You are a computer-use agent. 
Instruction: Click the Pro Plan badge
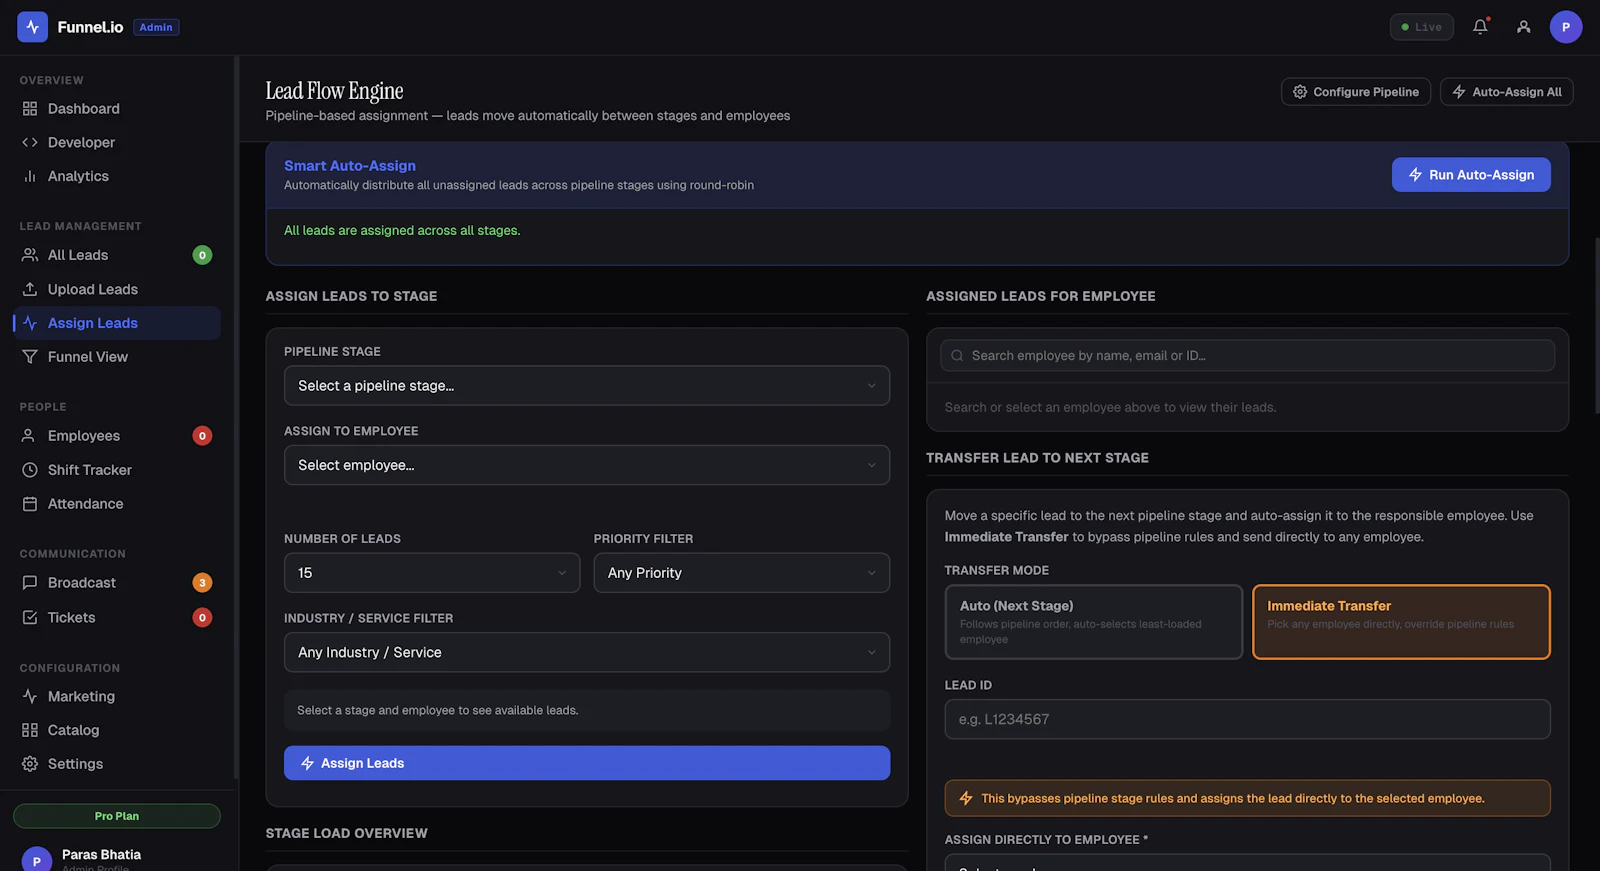click(117, 816)
